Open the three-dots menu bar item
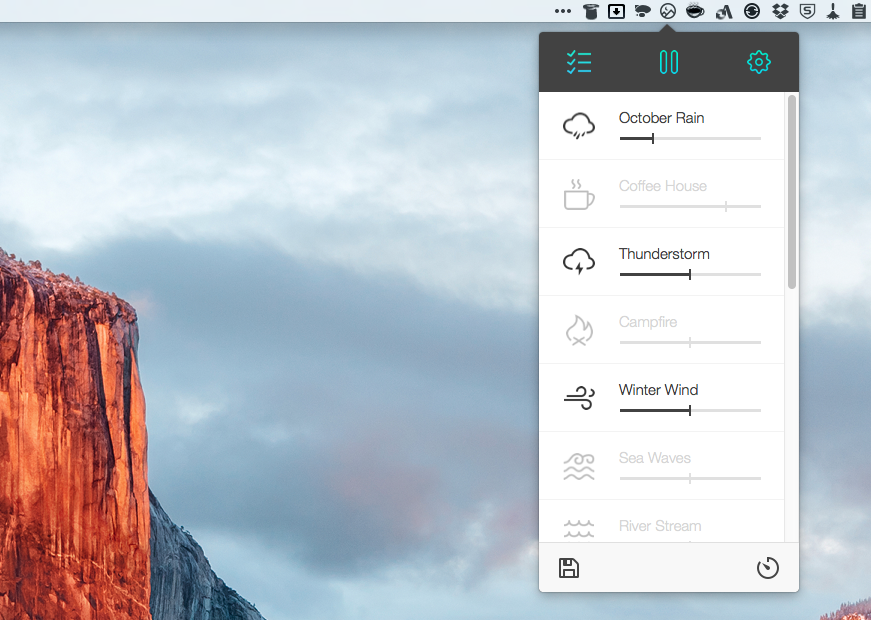Screen dimensions: 871x620 pyautogui.click(x=563, y=11)
